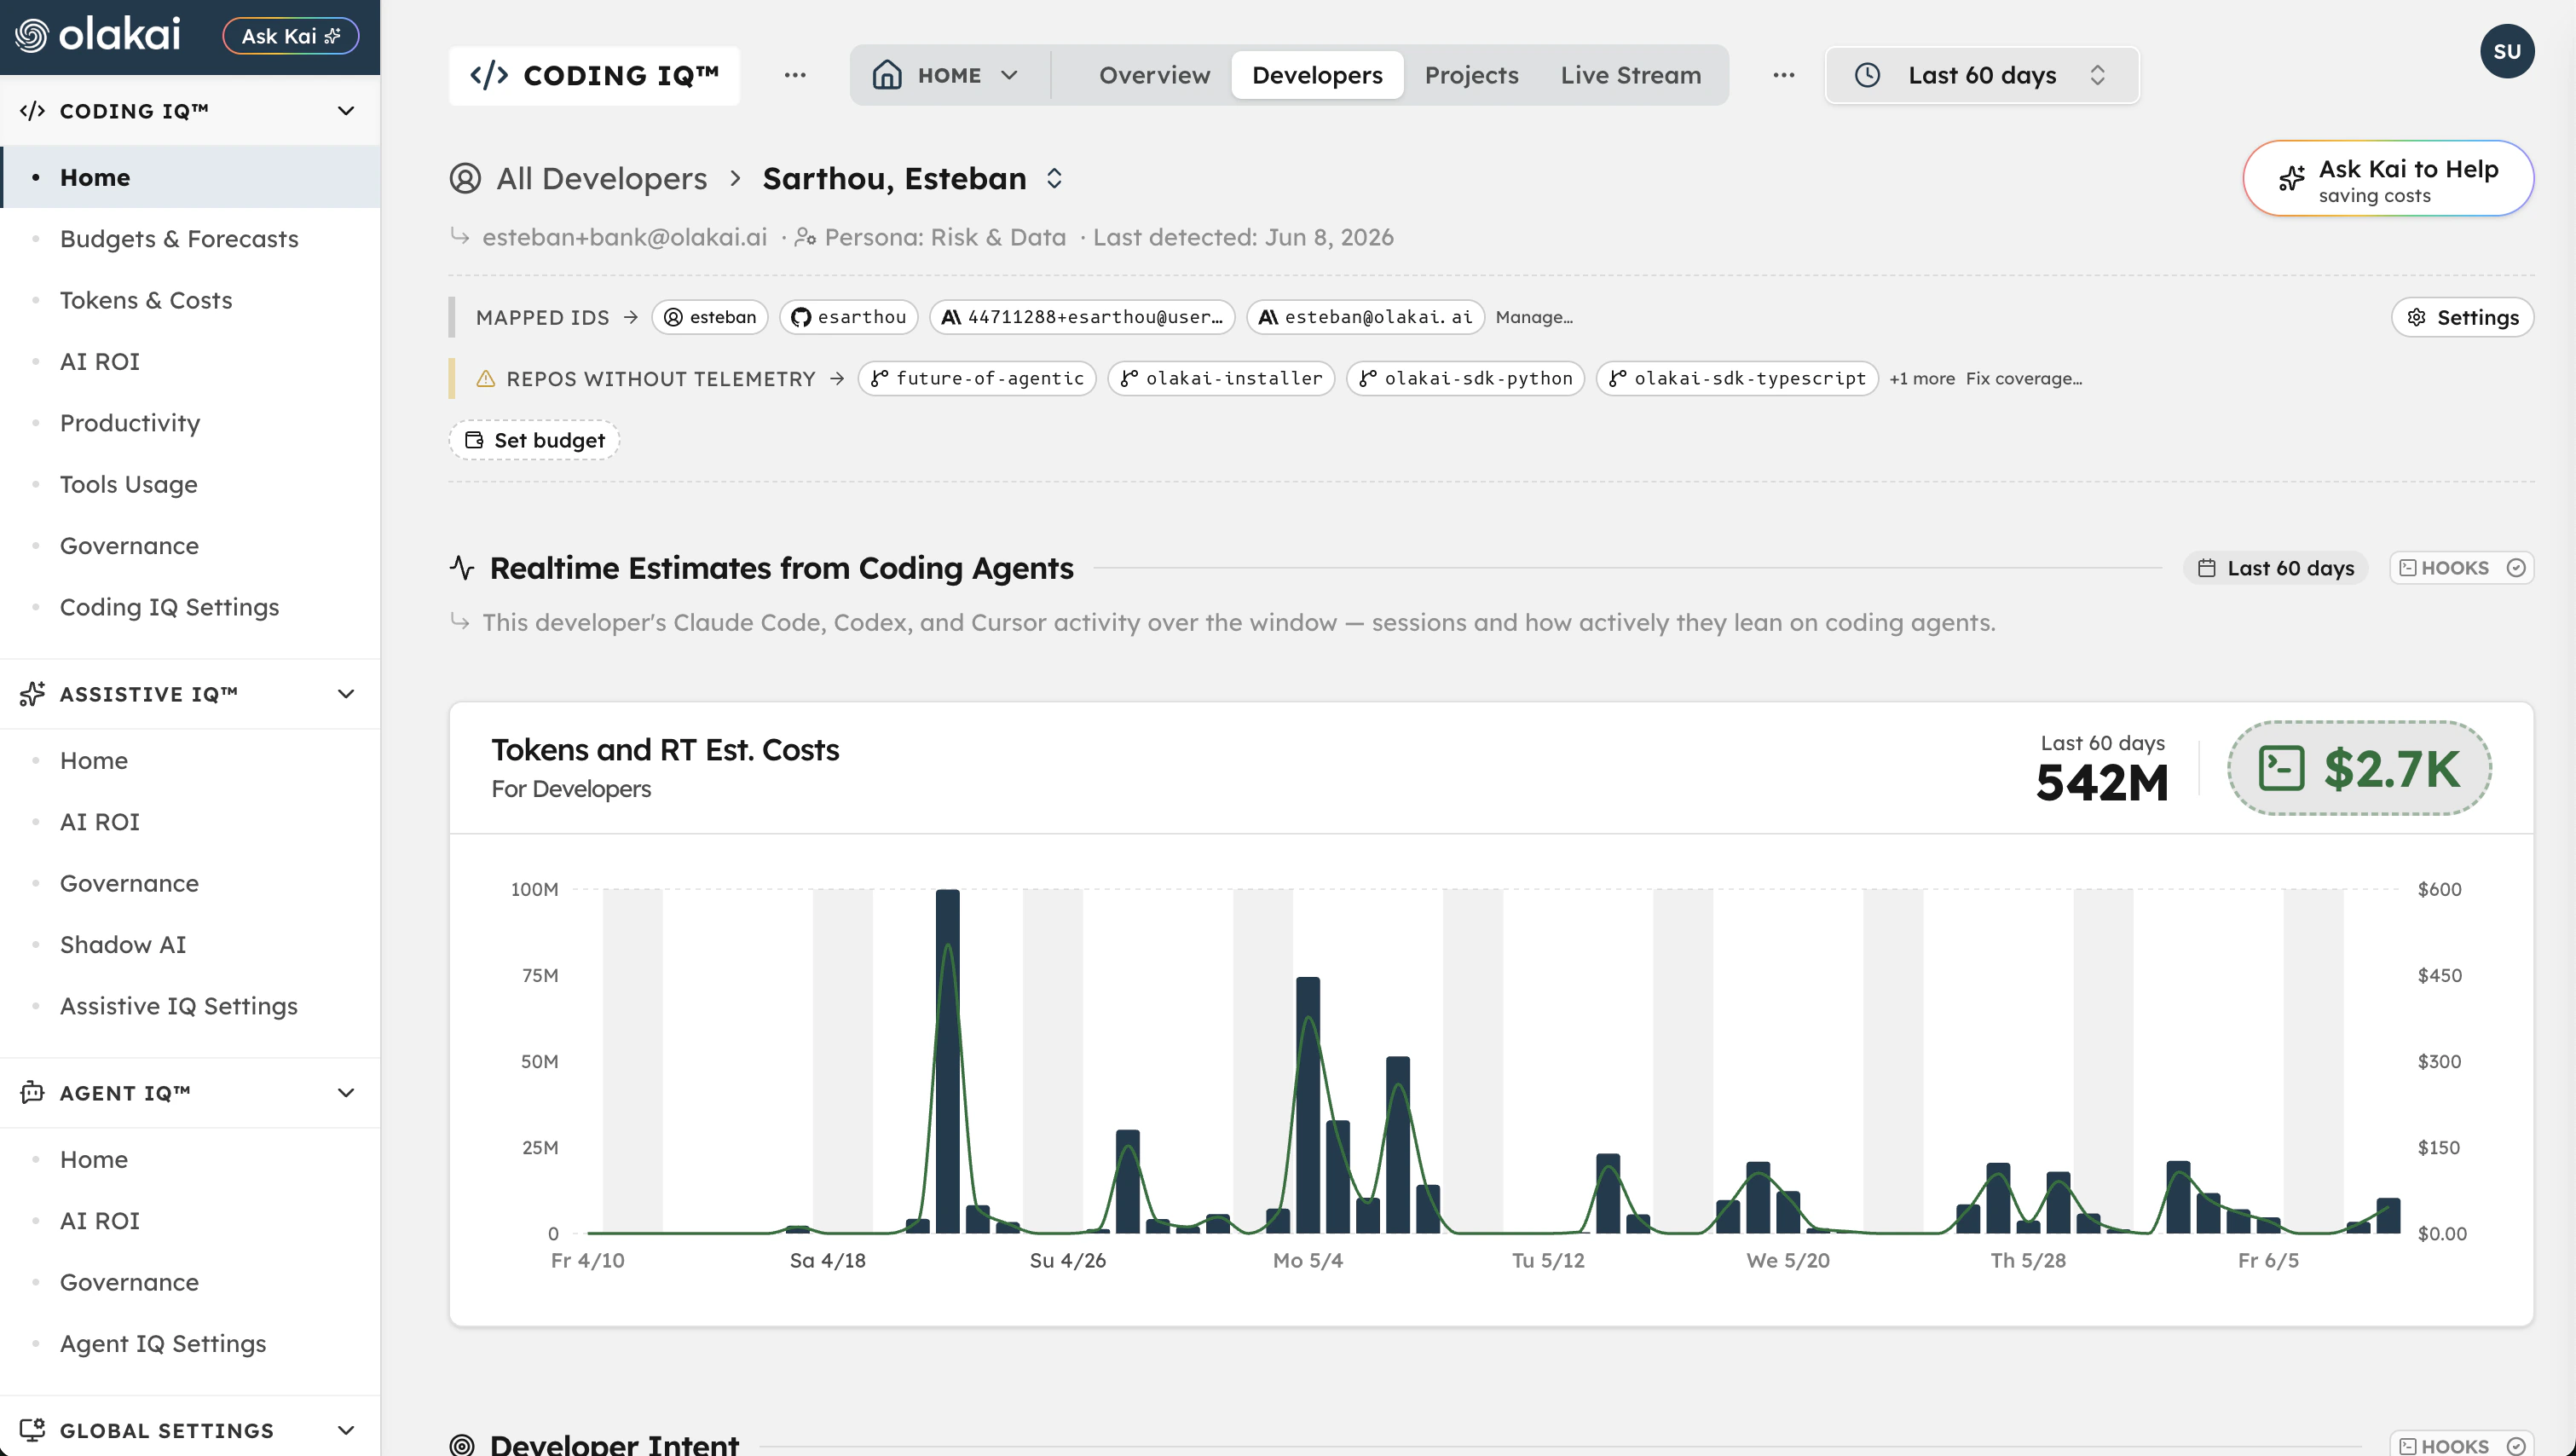The height and width of the screenshot is (1456, 2576).
Task: Switch to the Live Stream tab
Action: 1630,75
